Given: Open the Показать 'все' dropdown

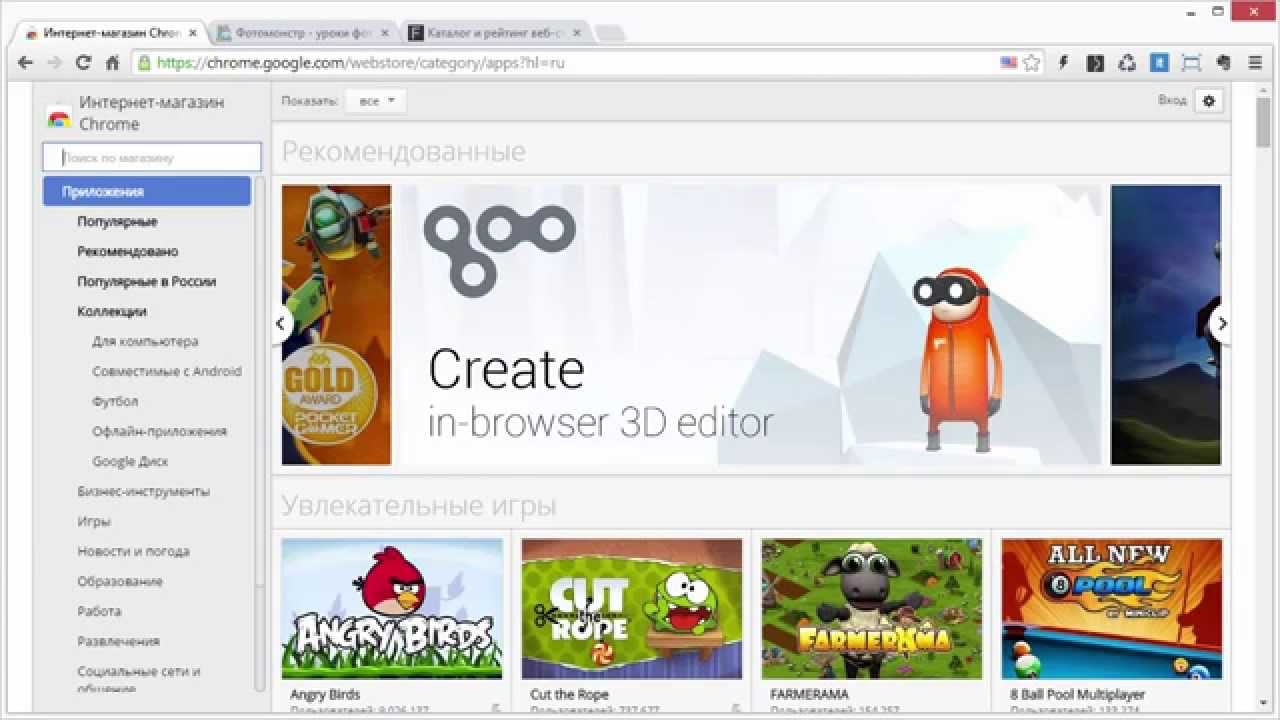Looking at the screenshot, I should 376,101.
